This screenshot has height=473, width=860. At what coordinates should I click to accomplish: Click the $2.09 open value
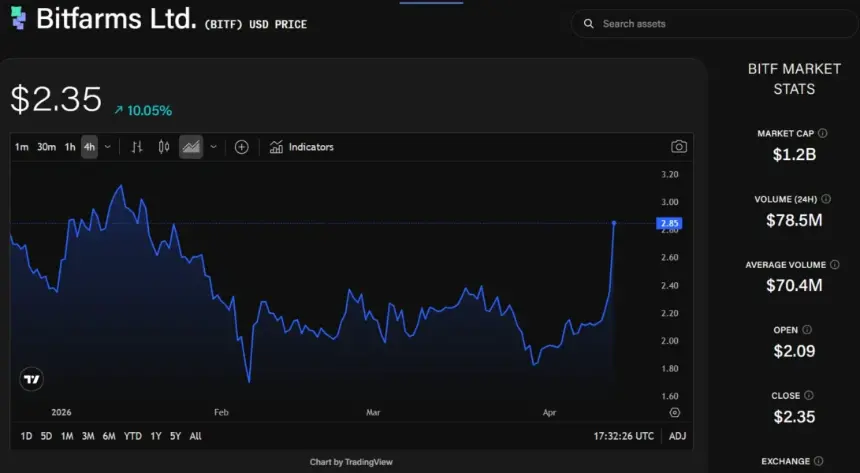pos(794,351)
